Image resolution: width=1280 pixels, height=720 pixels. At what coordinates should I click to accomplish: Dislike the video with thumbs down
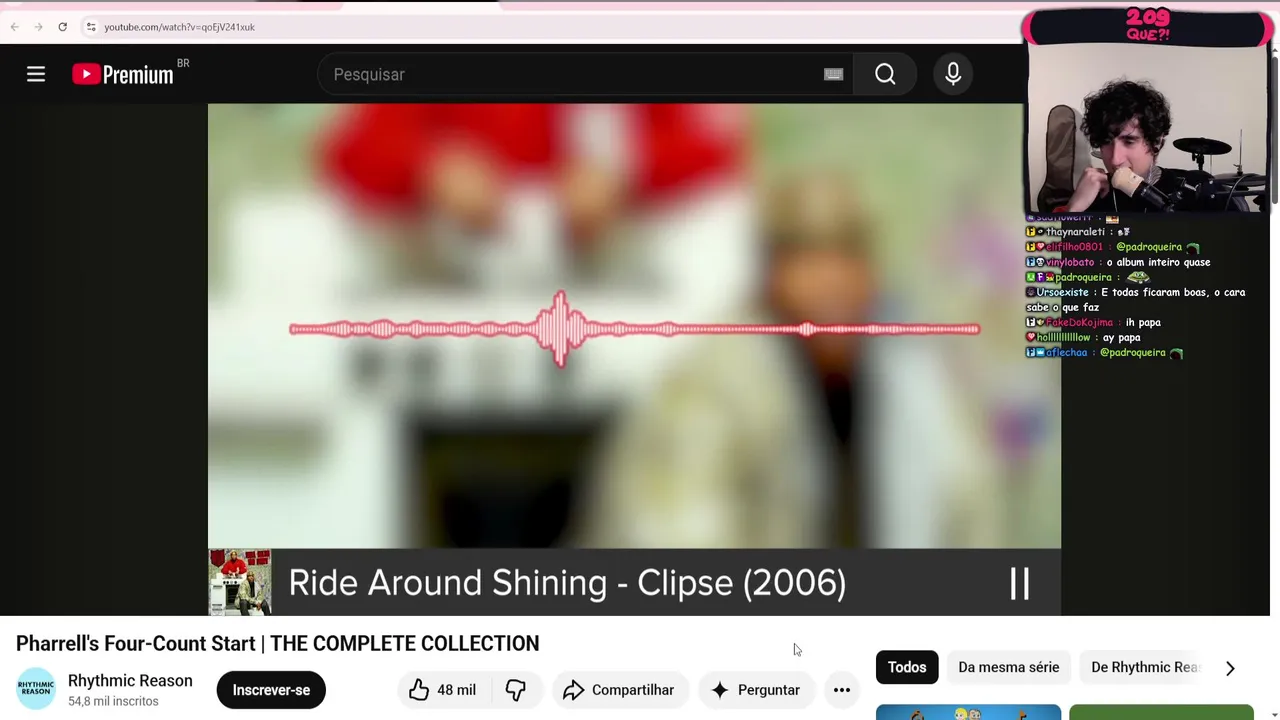[516, 690]
